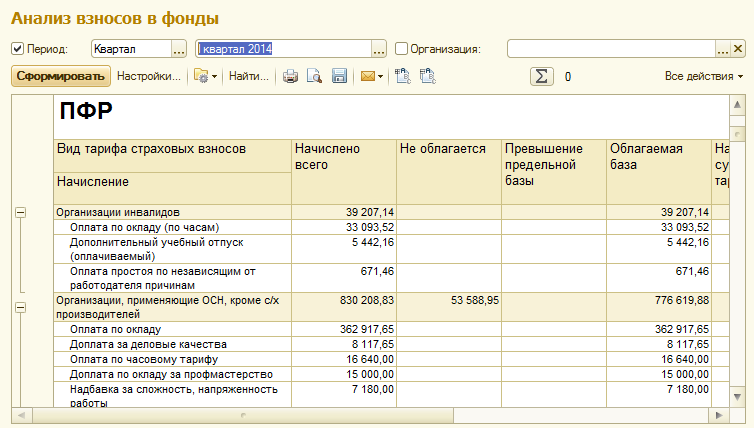The width and height of the screenshot is (754, 428).
Task: Click the print icon in toolbar
Action: pos(290,76)
